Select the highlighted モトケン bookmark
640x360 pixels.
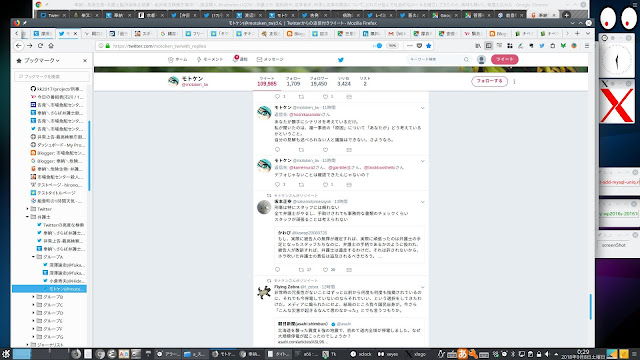49,289
